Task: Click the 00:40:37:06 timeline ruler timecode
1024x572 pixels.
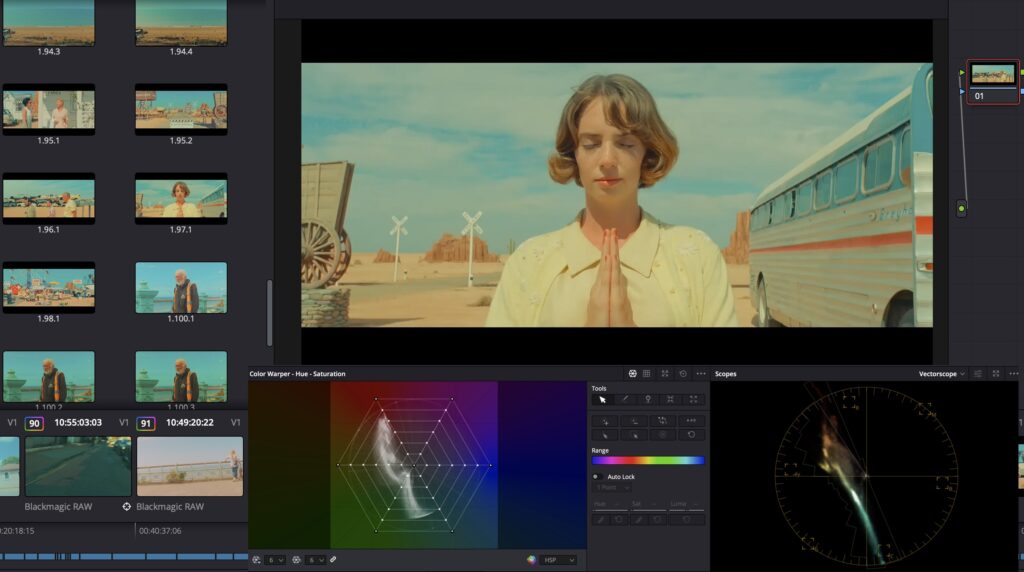Action: coord(160,531)
